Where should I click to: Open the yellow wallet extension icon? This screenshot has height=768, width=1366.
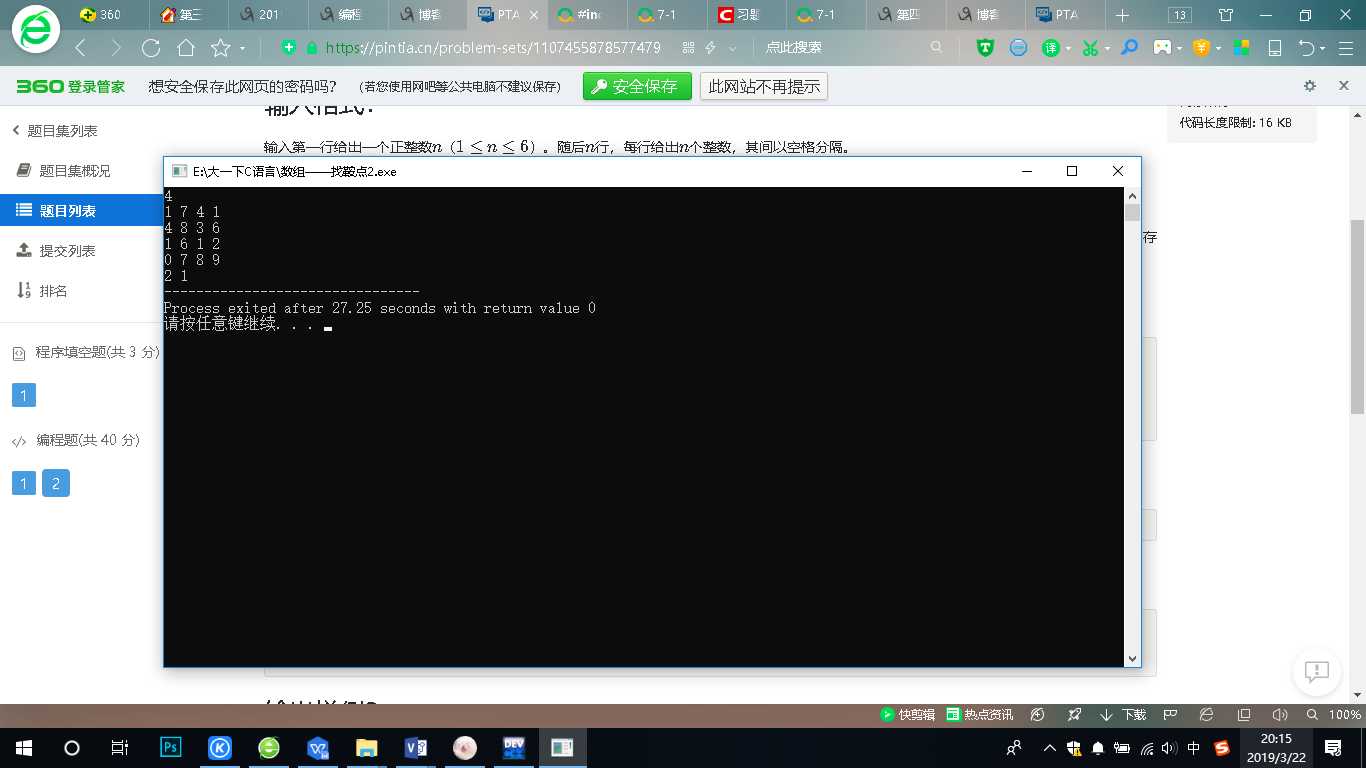click(1201, 48)
